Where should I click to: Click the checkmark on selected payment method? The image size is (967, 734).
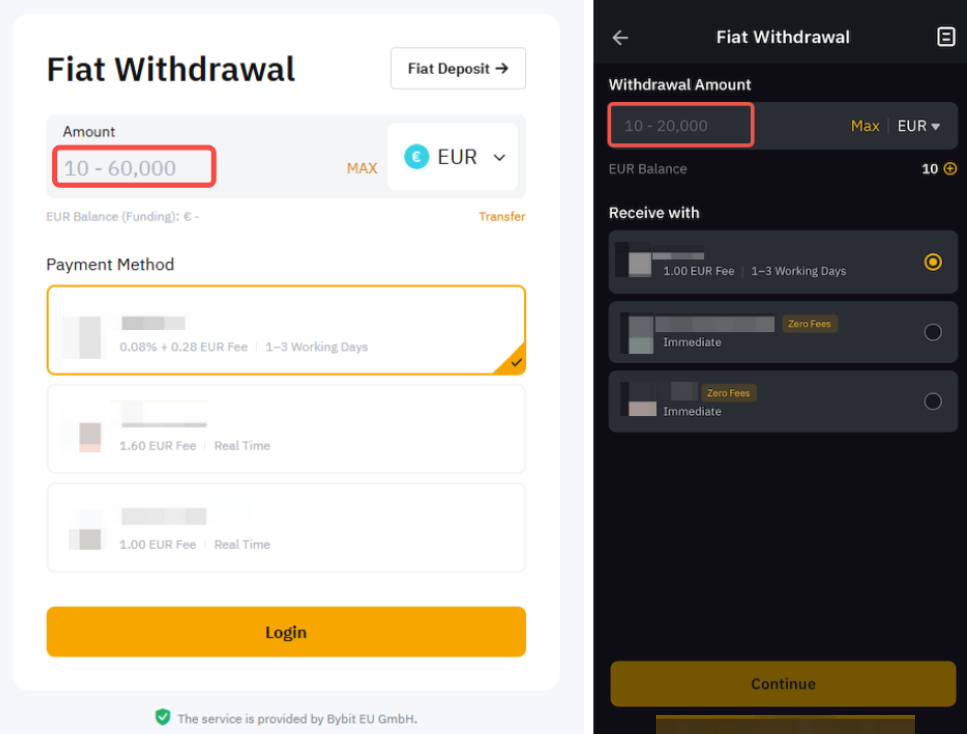pos(516,363)
